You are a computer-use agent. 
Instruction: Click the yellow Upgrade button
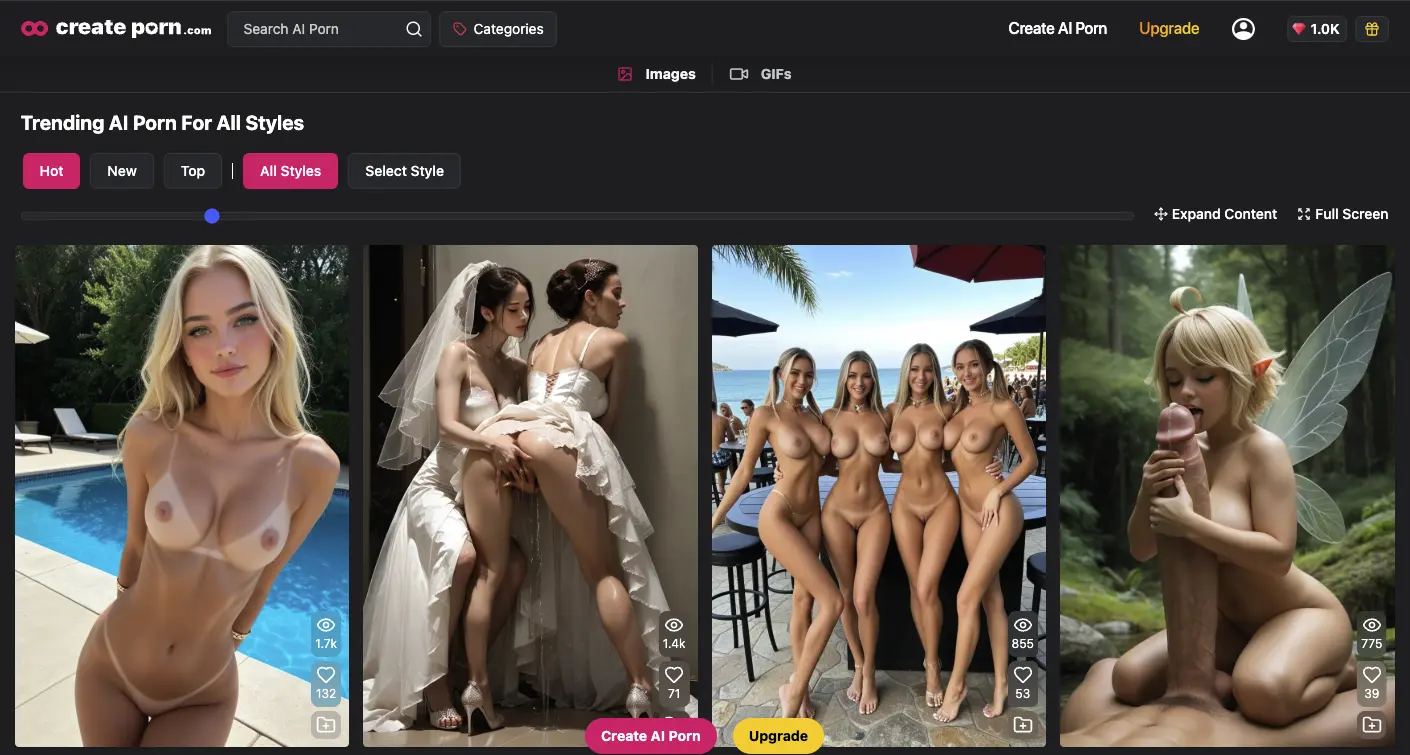[778, 735]
